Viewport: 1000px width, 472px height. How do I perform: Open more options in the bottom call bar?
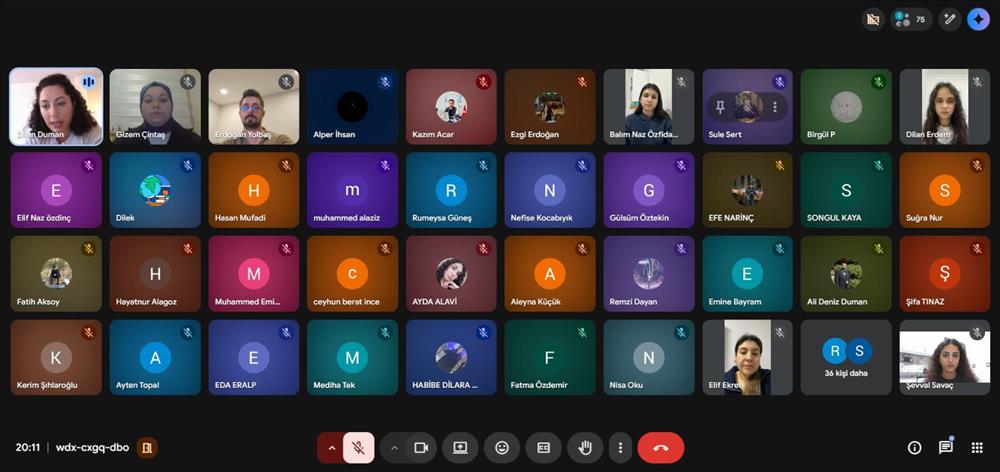[620, 448]
